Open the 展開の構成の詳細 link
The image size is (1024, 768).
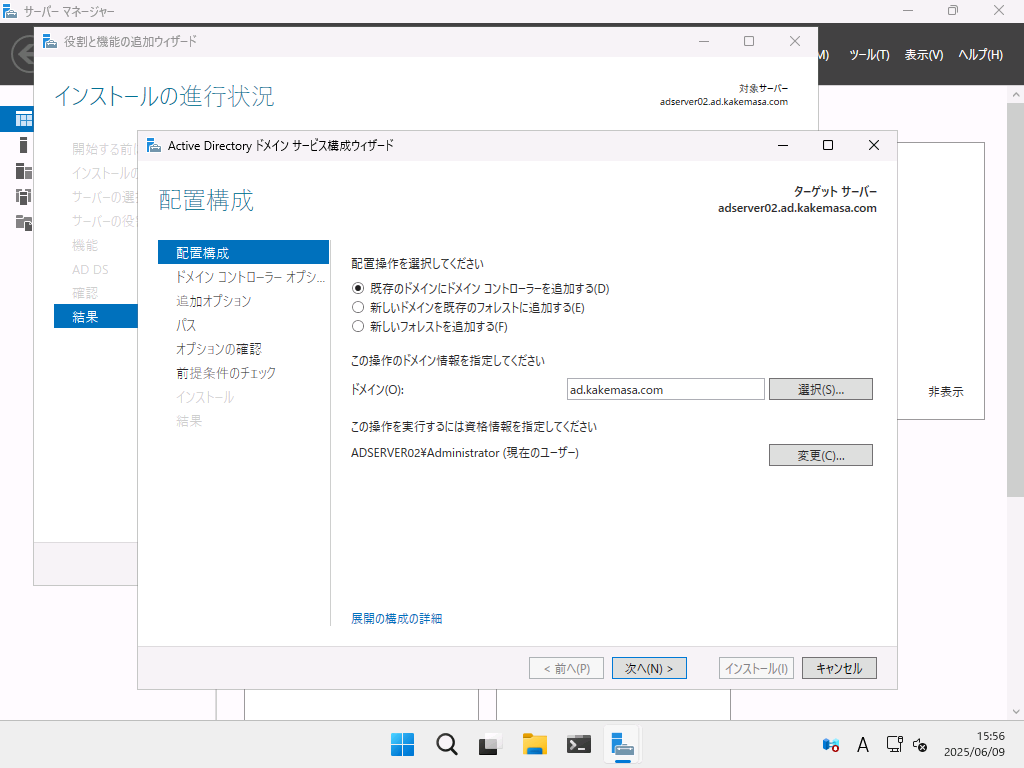[x=396, y=618]
